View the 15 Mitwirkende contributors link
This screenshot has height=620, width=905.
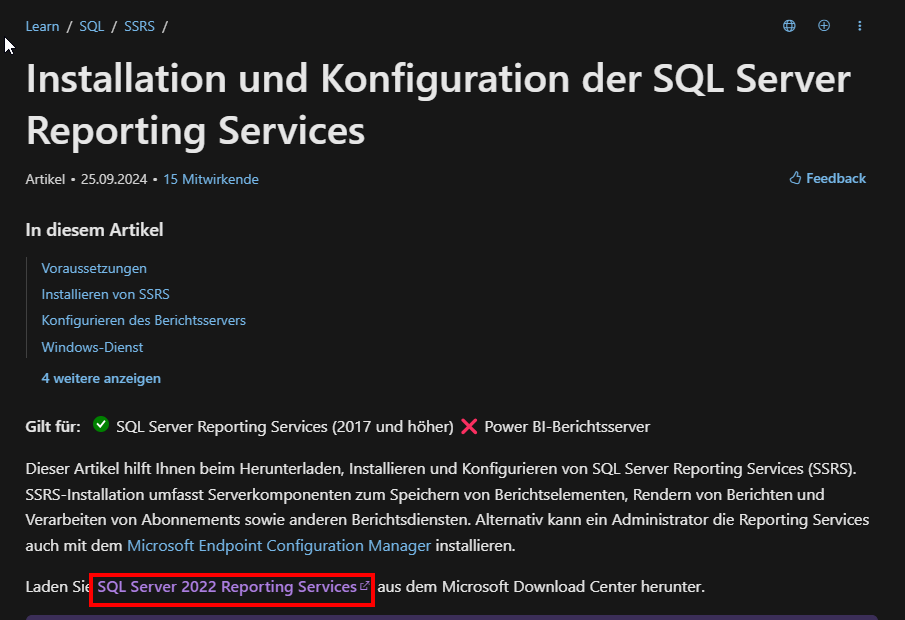click(211, 180)
